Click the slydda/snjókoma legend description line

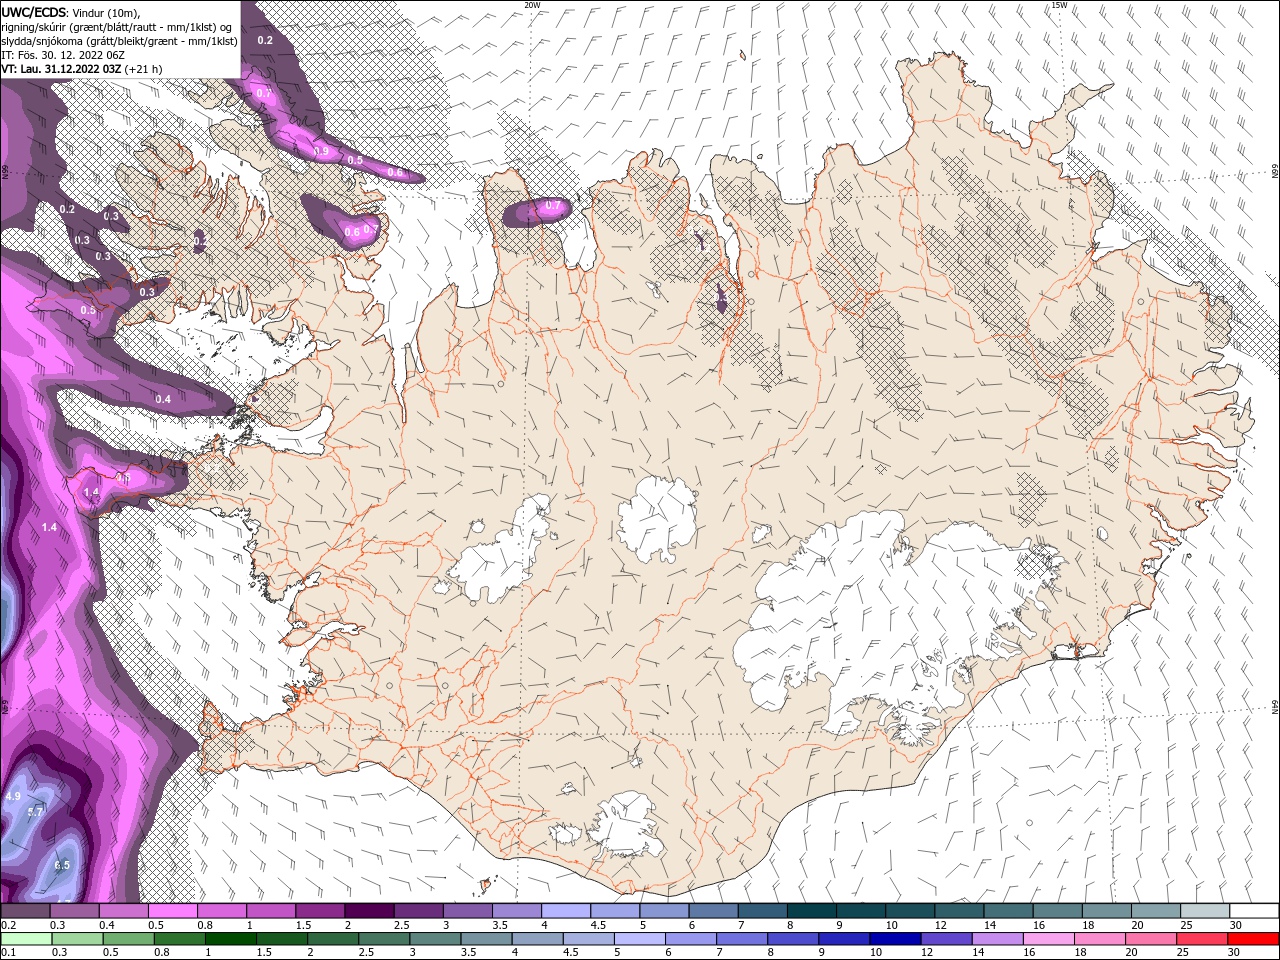pos(117,40)
